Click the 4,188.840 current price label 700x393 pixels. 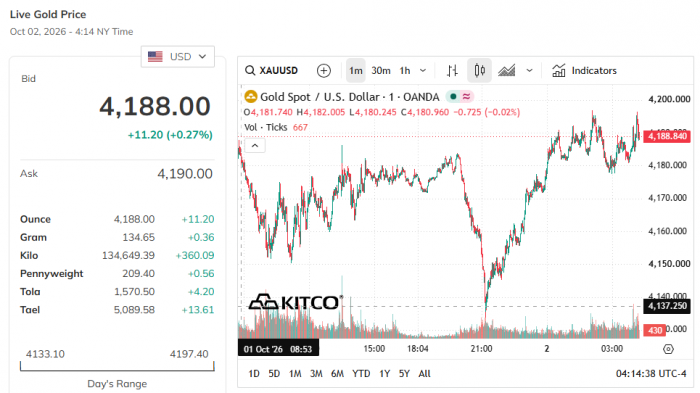667,136
